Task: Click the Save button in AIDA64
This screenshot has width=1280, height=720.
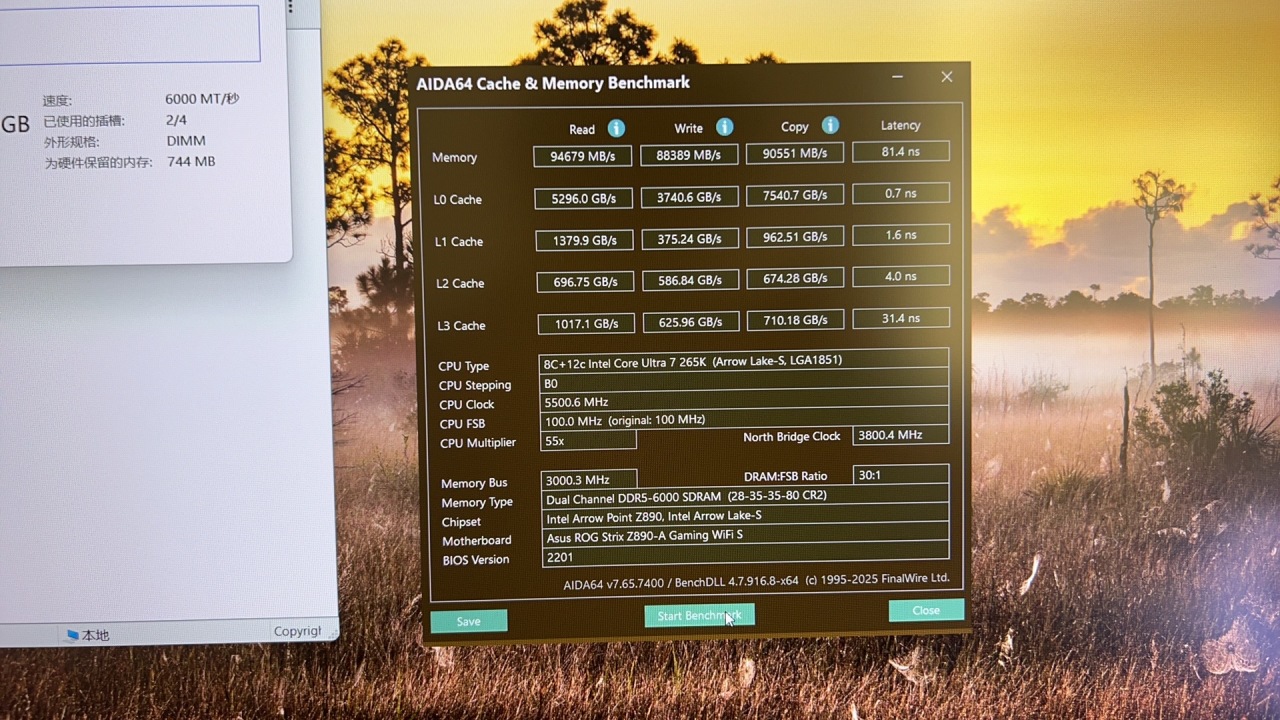Action: click(x=468, y=621)
